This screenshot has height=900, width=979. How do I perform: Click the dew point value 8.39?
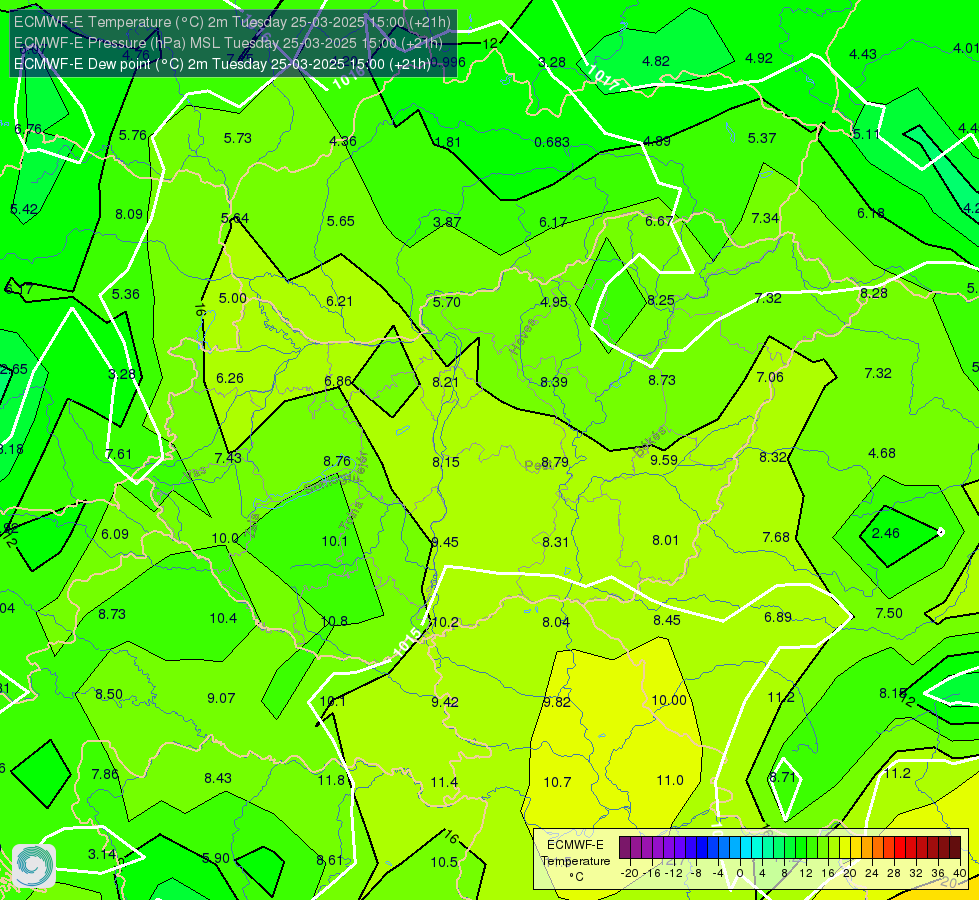point(554,382)
